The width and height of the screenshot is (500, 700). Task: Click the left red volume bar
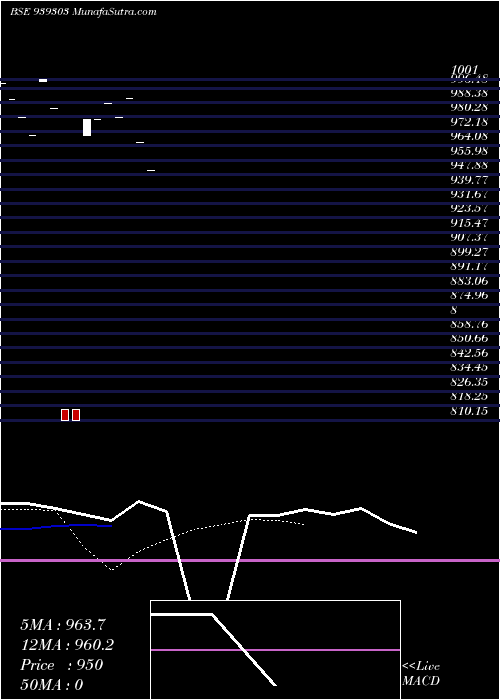coord(65,415)
